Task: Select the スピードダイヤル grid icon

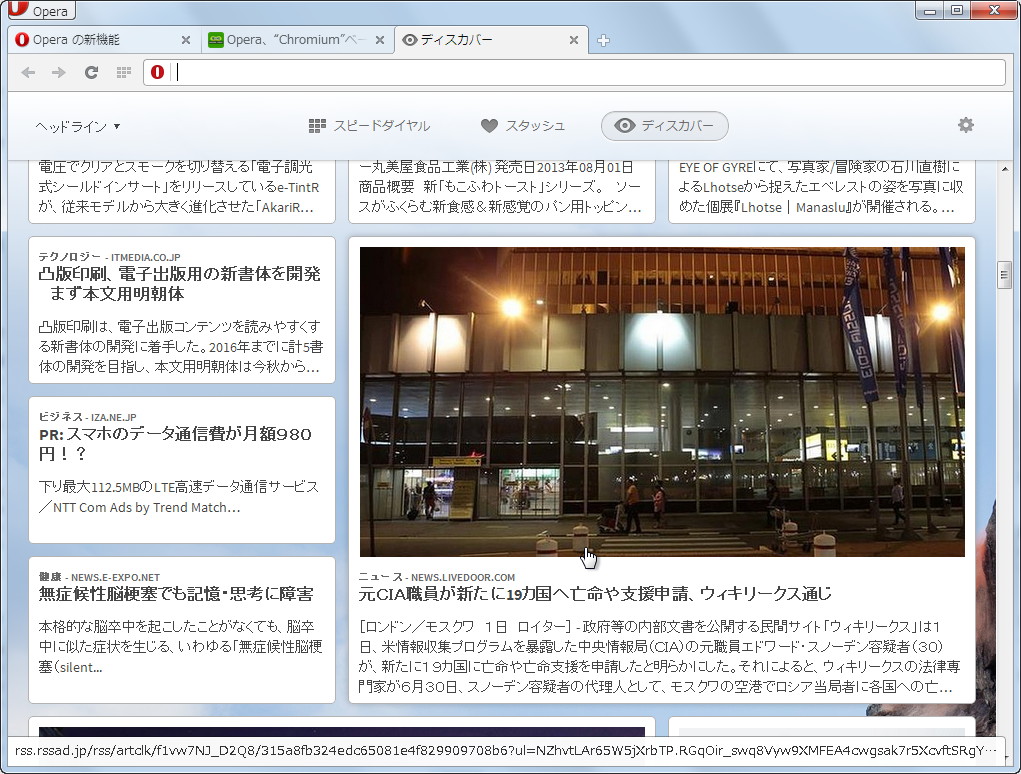Action: 316,125
